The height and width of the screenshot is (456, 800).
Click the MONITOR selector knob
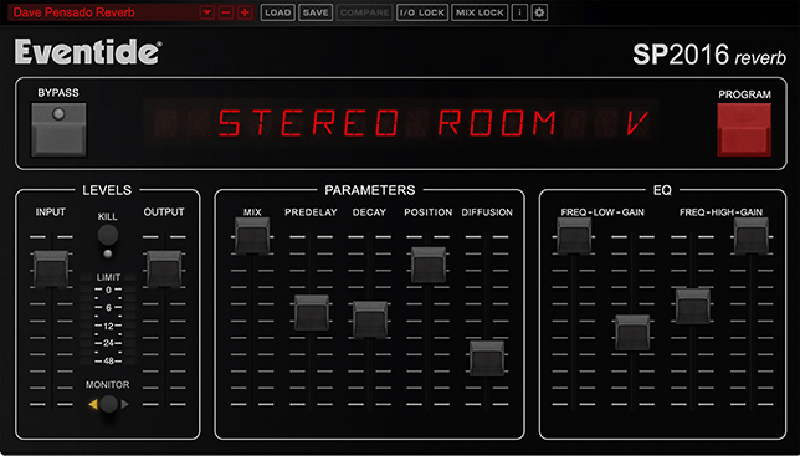point(109,404)
